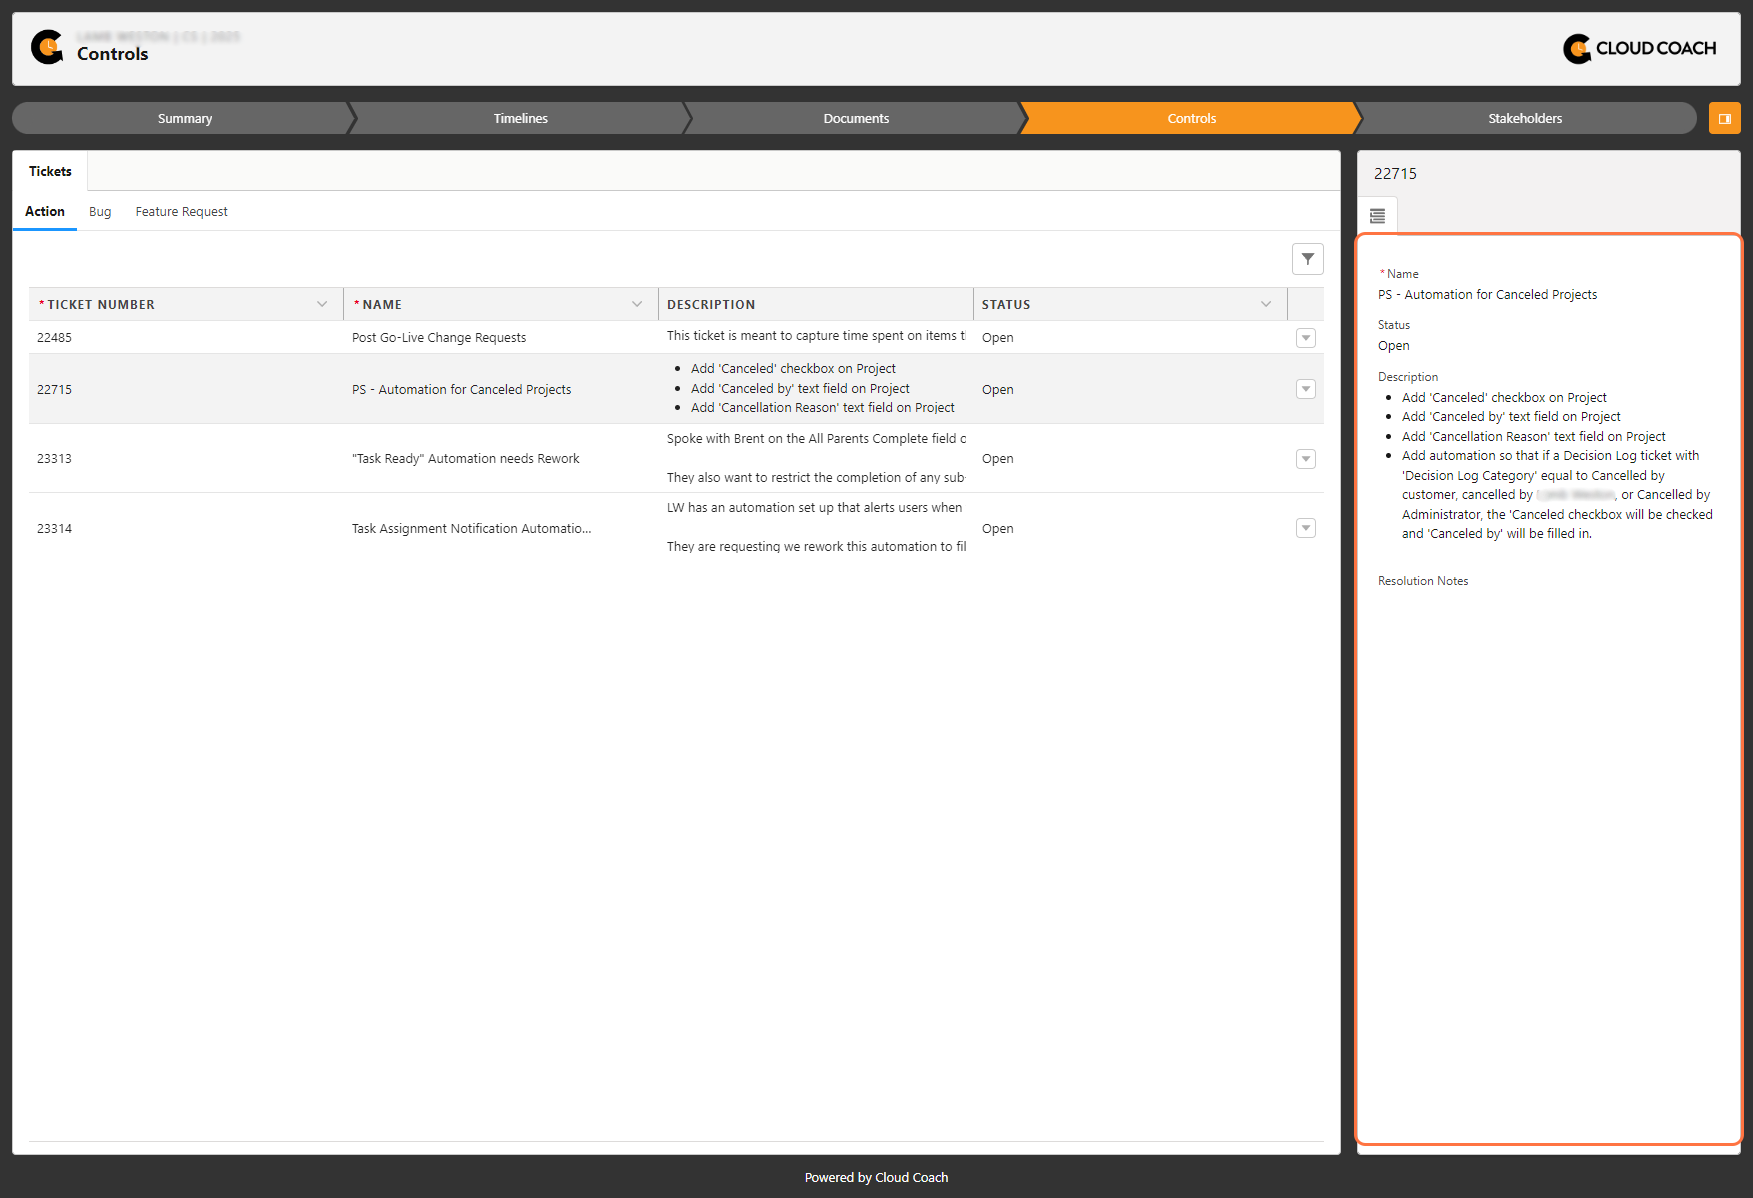Open the Status column header dropdown
1753x1198 pixels.
click(x=1267, y=303)
